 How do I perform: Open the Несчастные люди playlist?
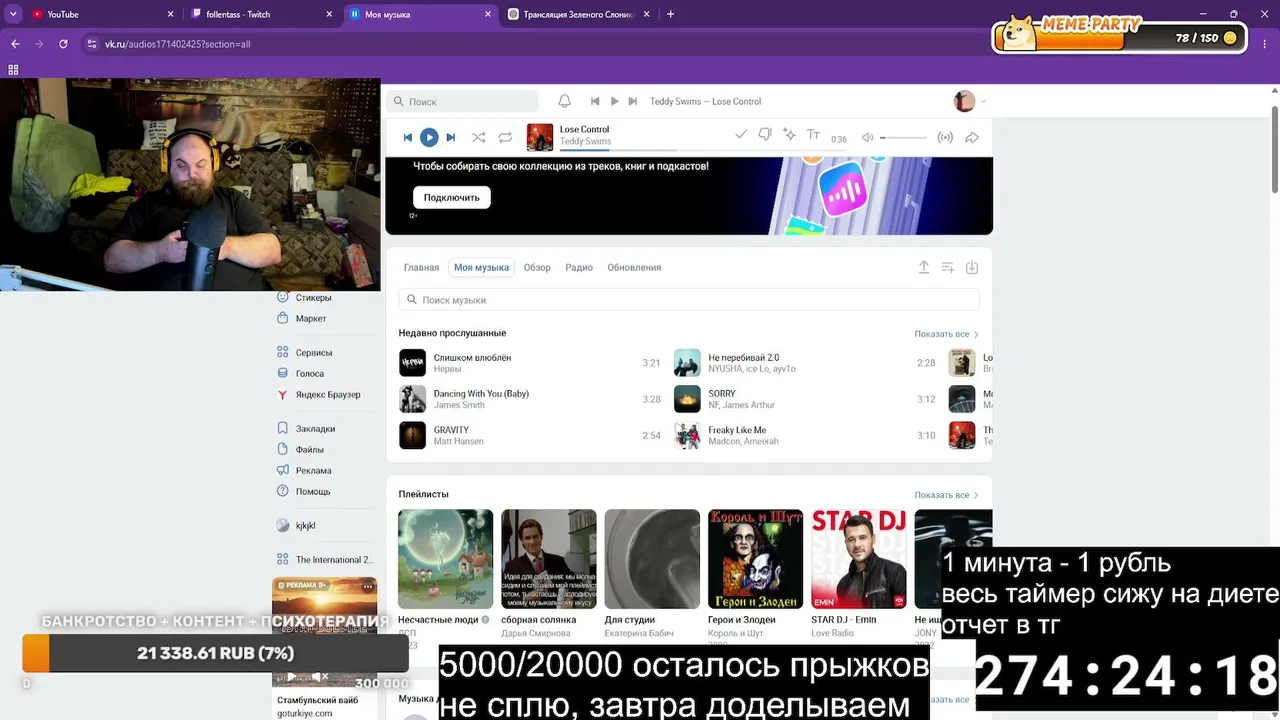[446, 559]
